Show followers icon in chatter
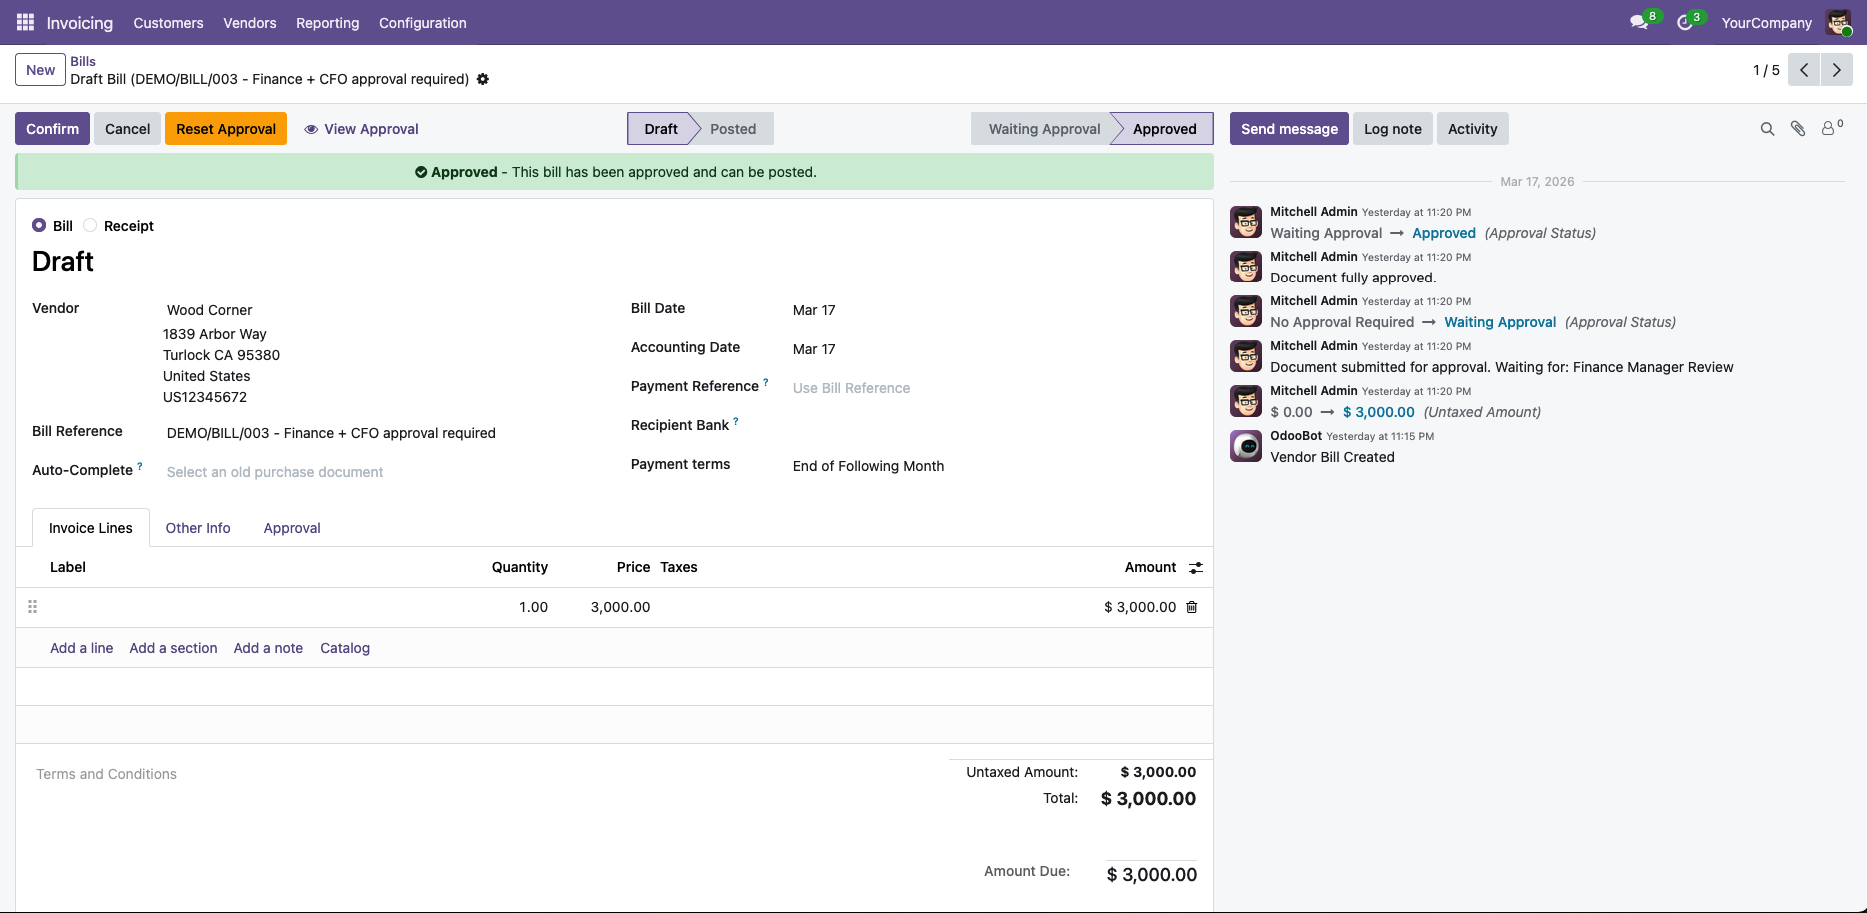 [x=1829, y=129]
